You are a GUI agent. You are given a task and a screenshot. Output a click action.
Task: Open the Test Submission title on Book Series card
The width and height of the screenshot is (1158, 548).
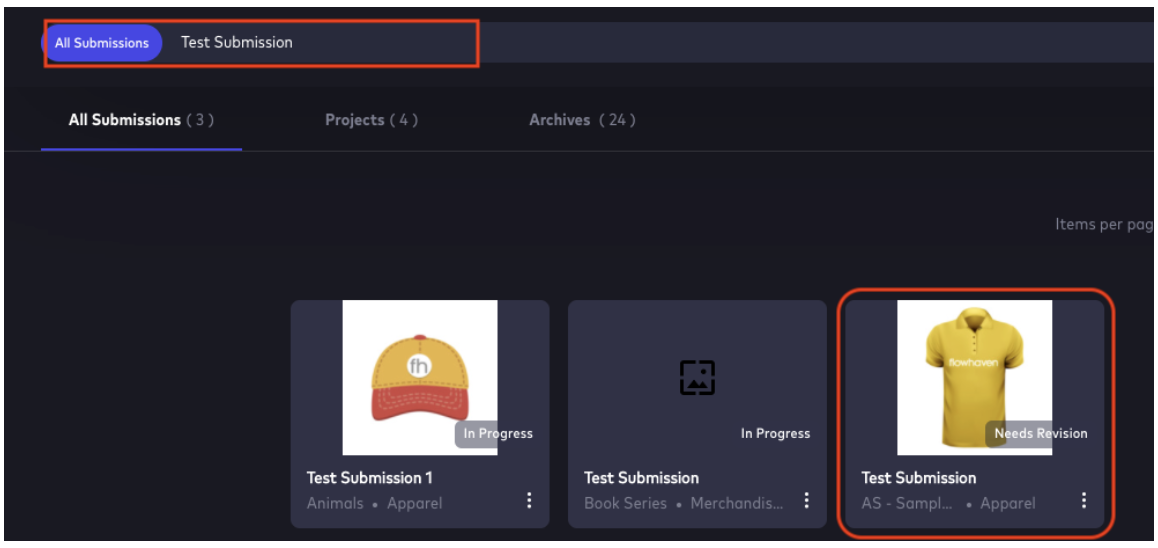(641, 478)
